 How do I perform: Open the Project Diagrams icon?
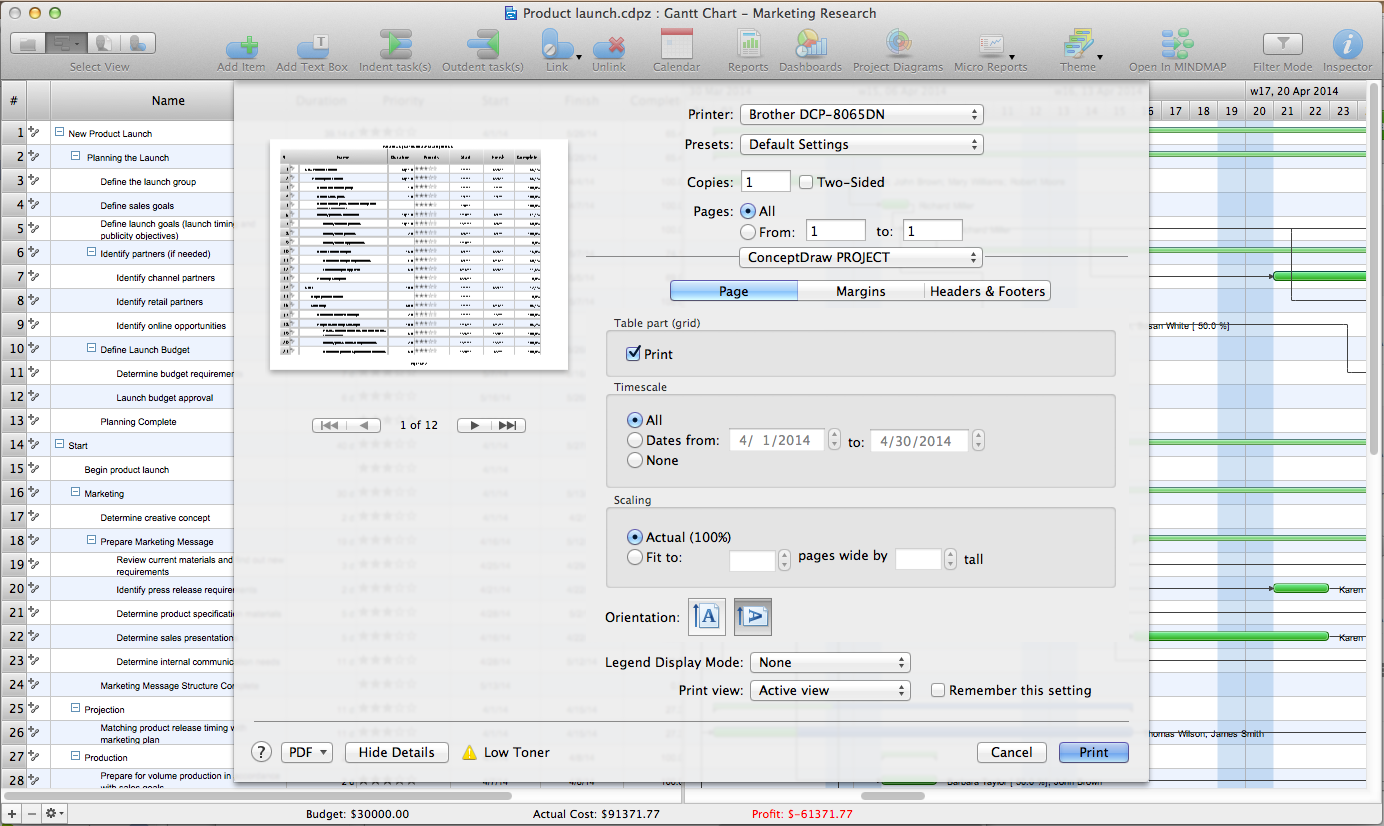[898, 44]
